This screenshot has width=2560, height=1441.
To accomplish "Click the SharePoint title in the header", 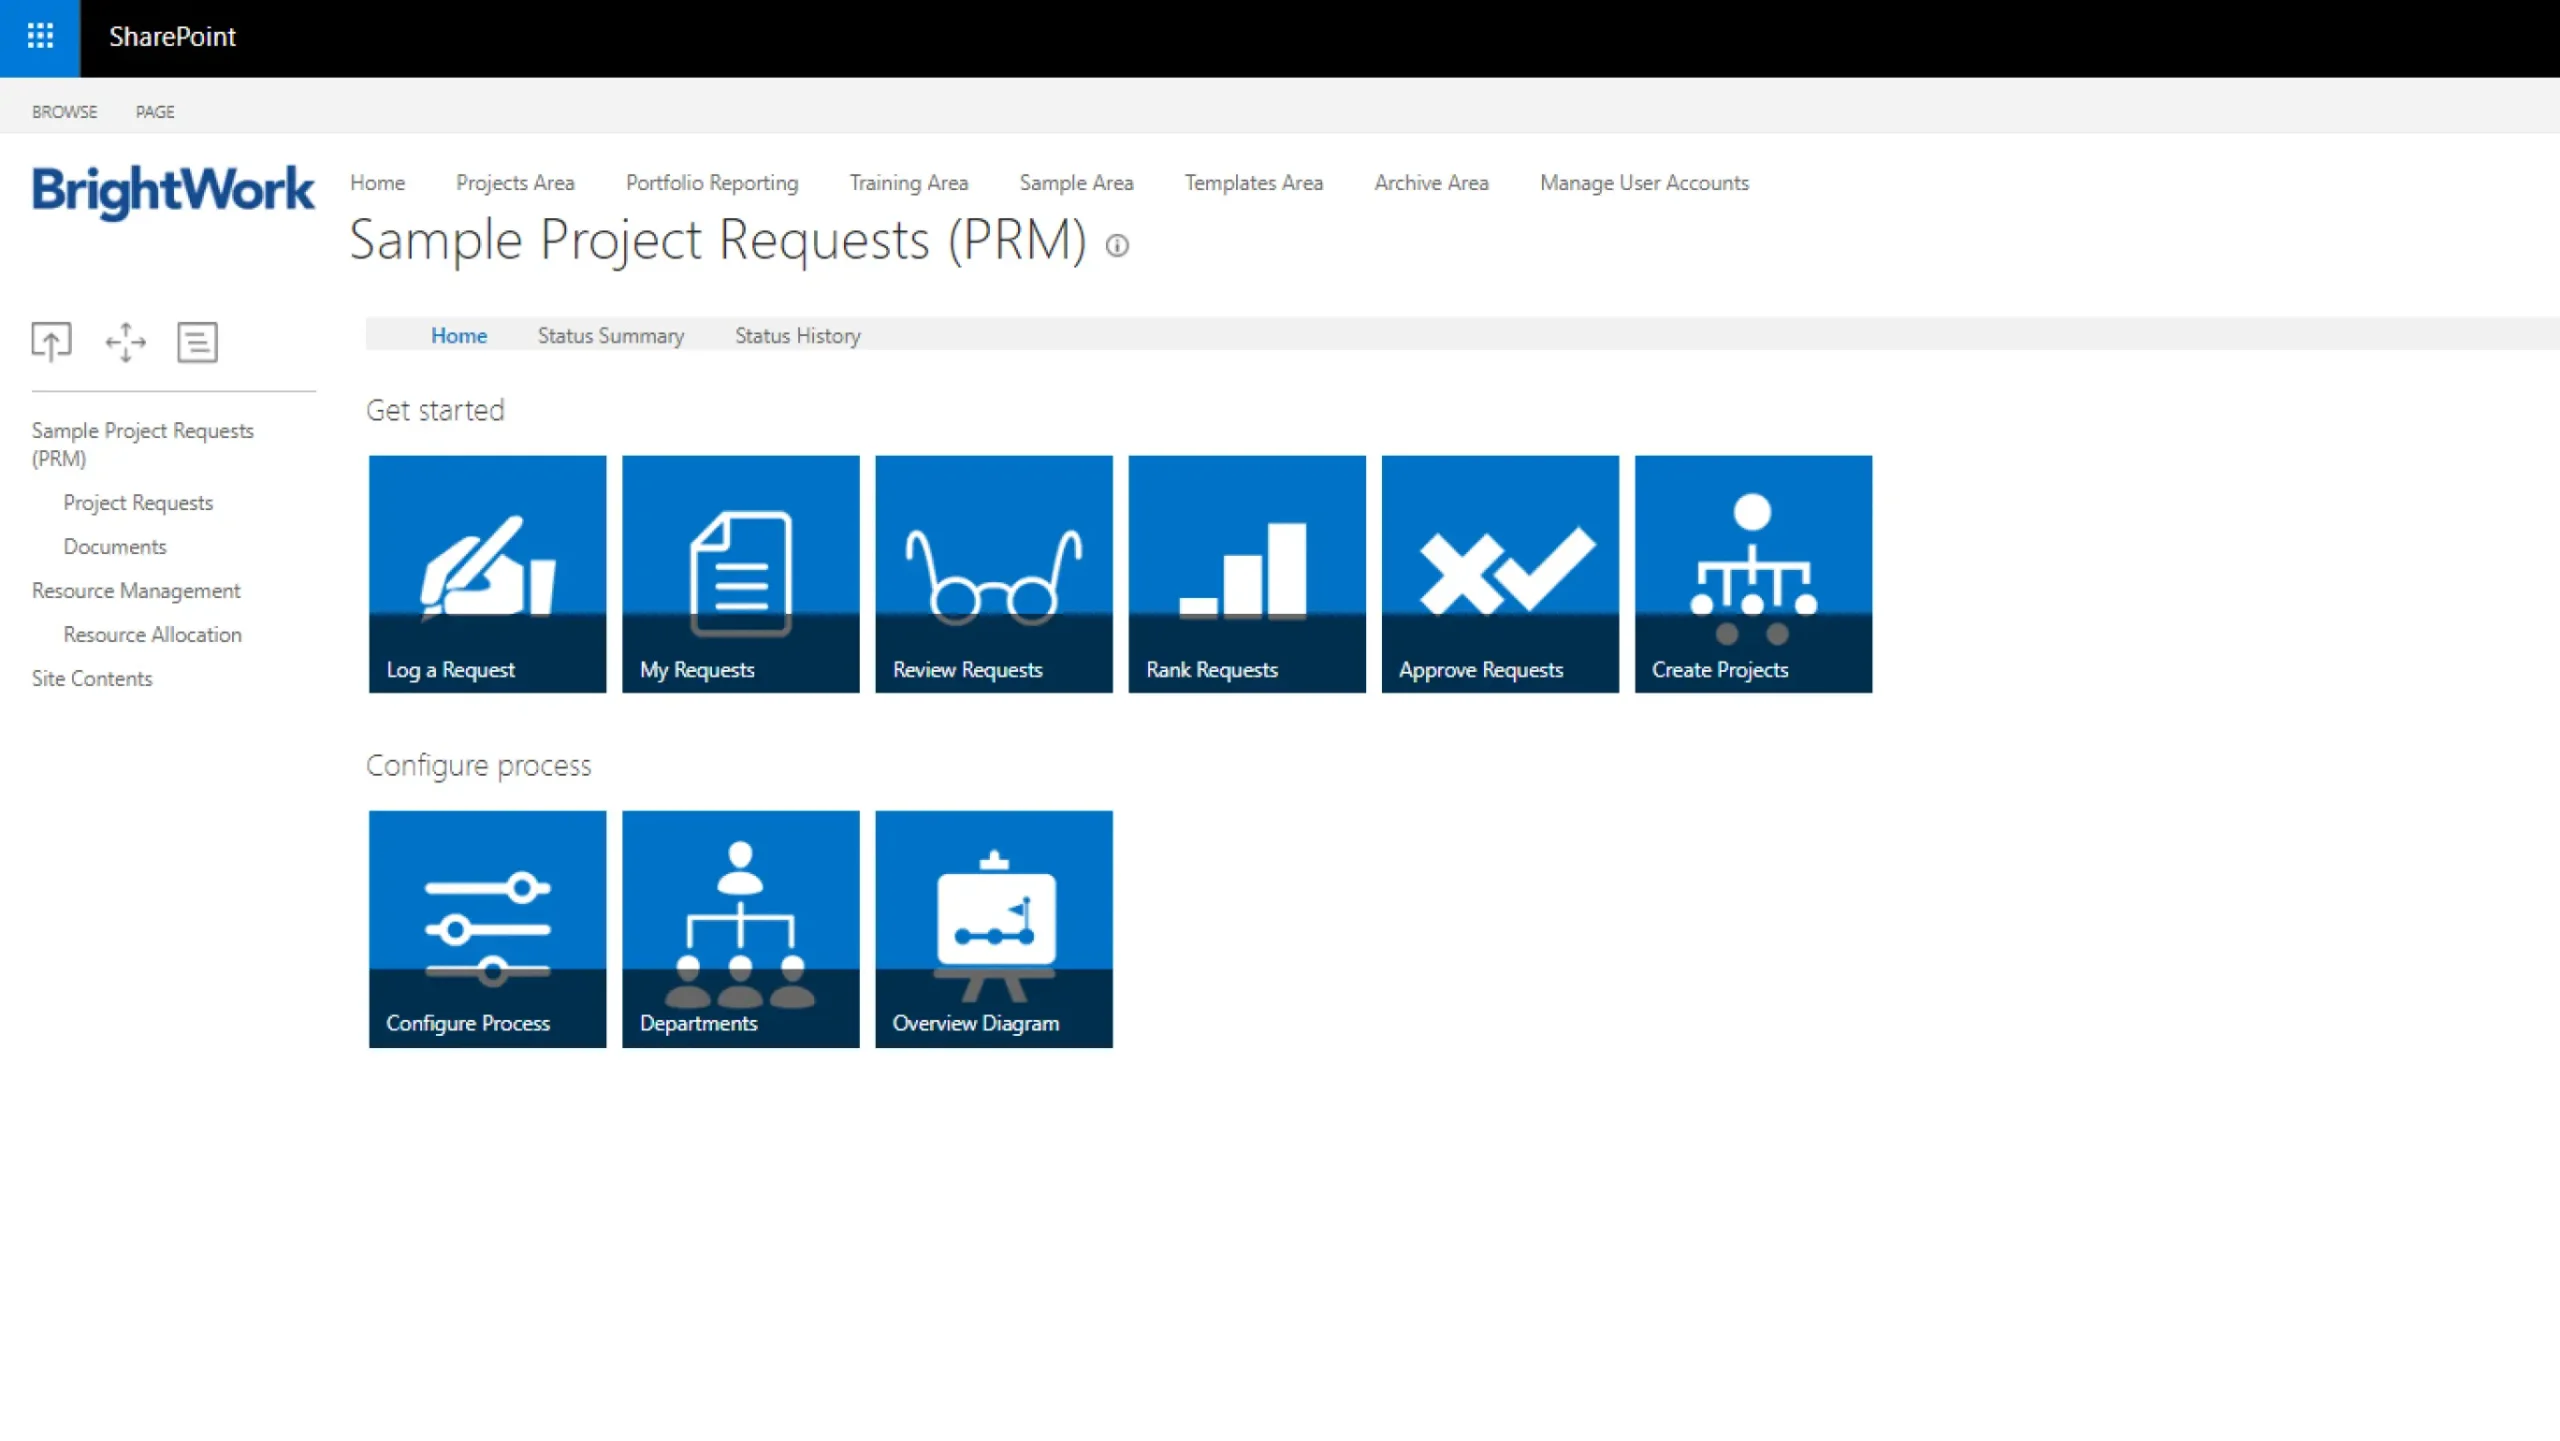I will [x=172, y=37].
